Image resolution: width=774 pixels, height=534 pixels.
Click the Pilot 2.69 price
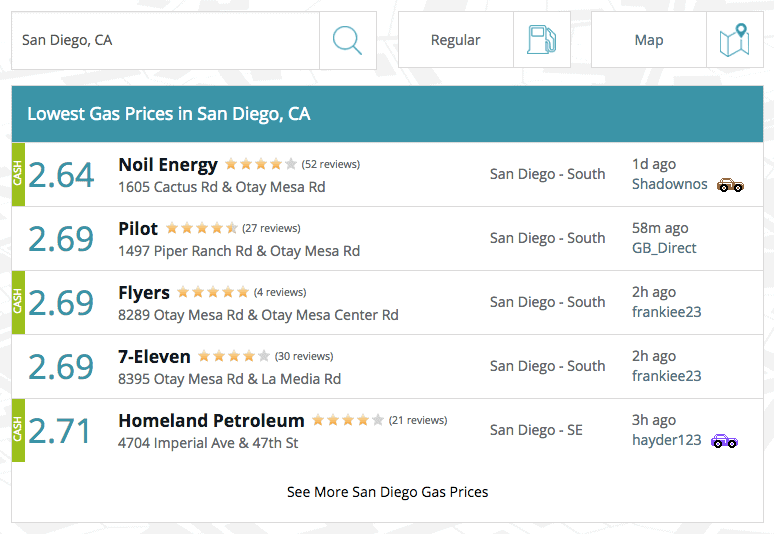(x=61, y=239)
